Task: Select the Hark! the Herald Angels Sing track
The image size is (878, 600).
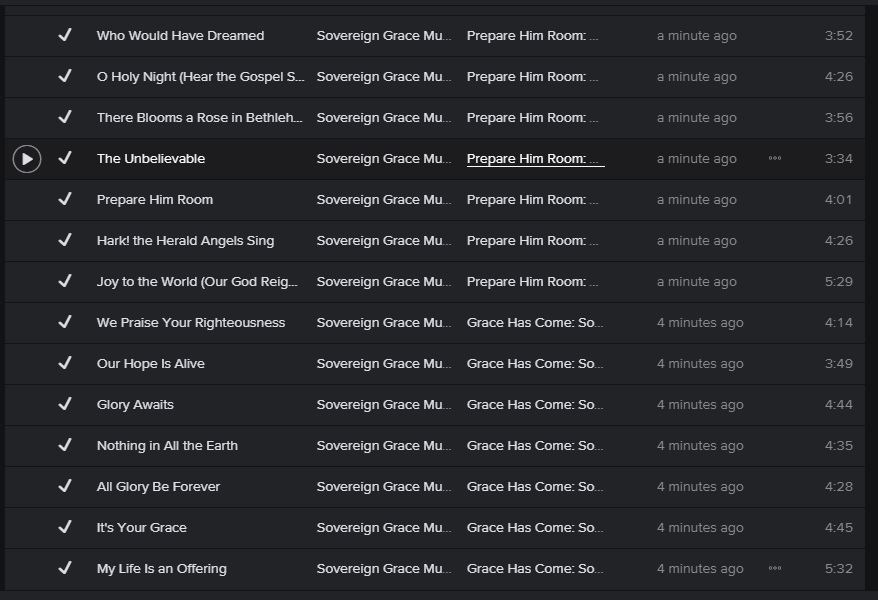Action: tap(185, 241)
